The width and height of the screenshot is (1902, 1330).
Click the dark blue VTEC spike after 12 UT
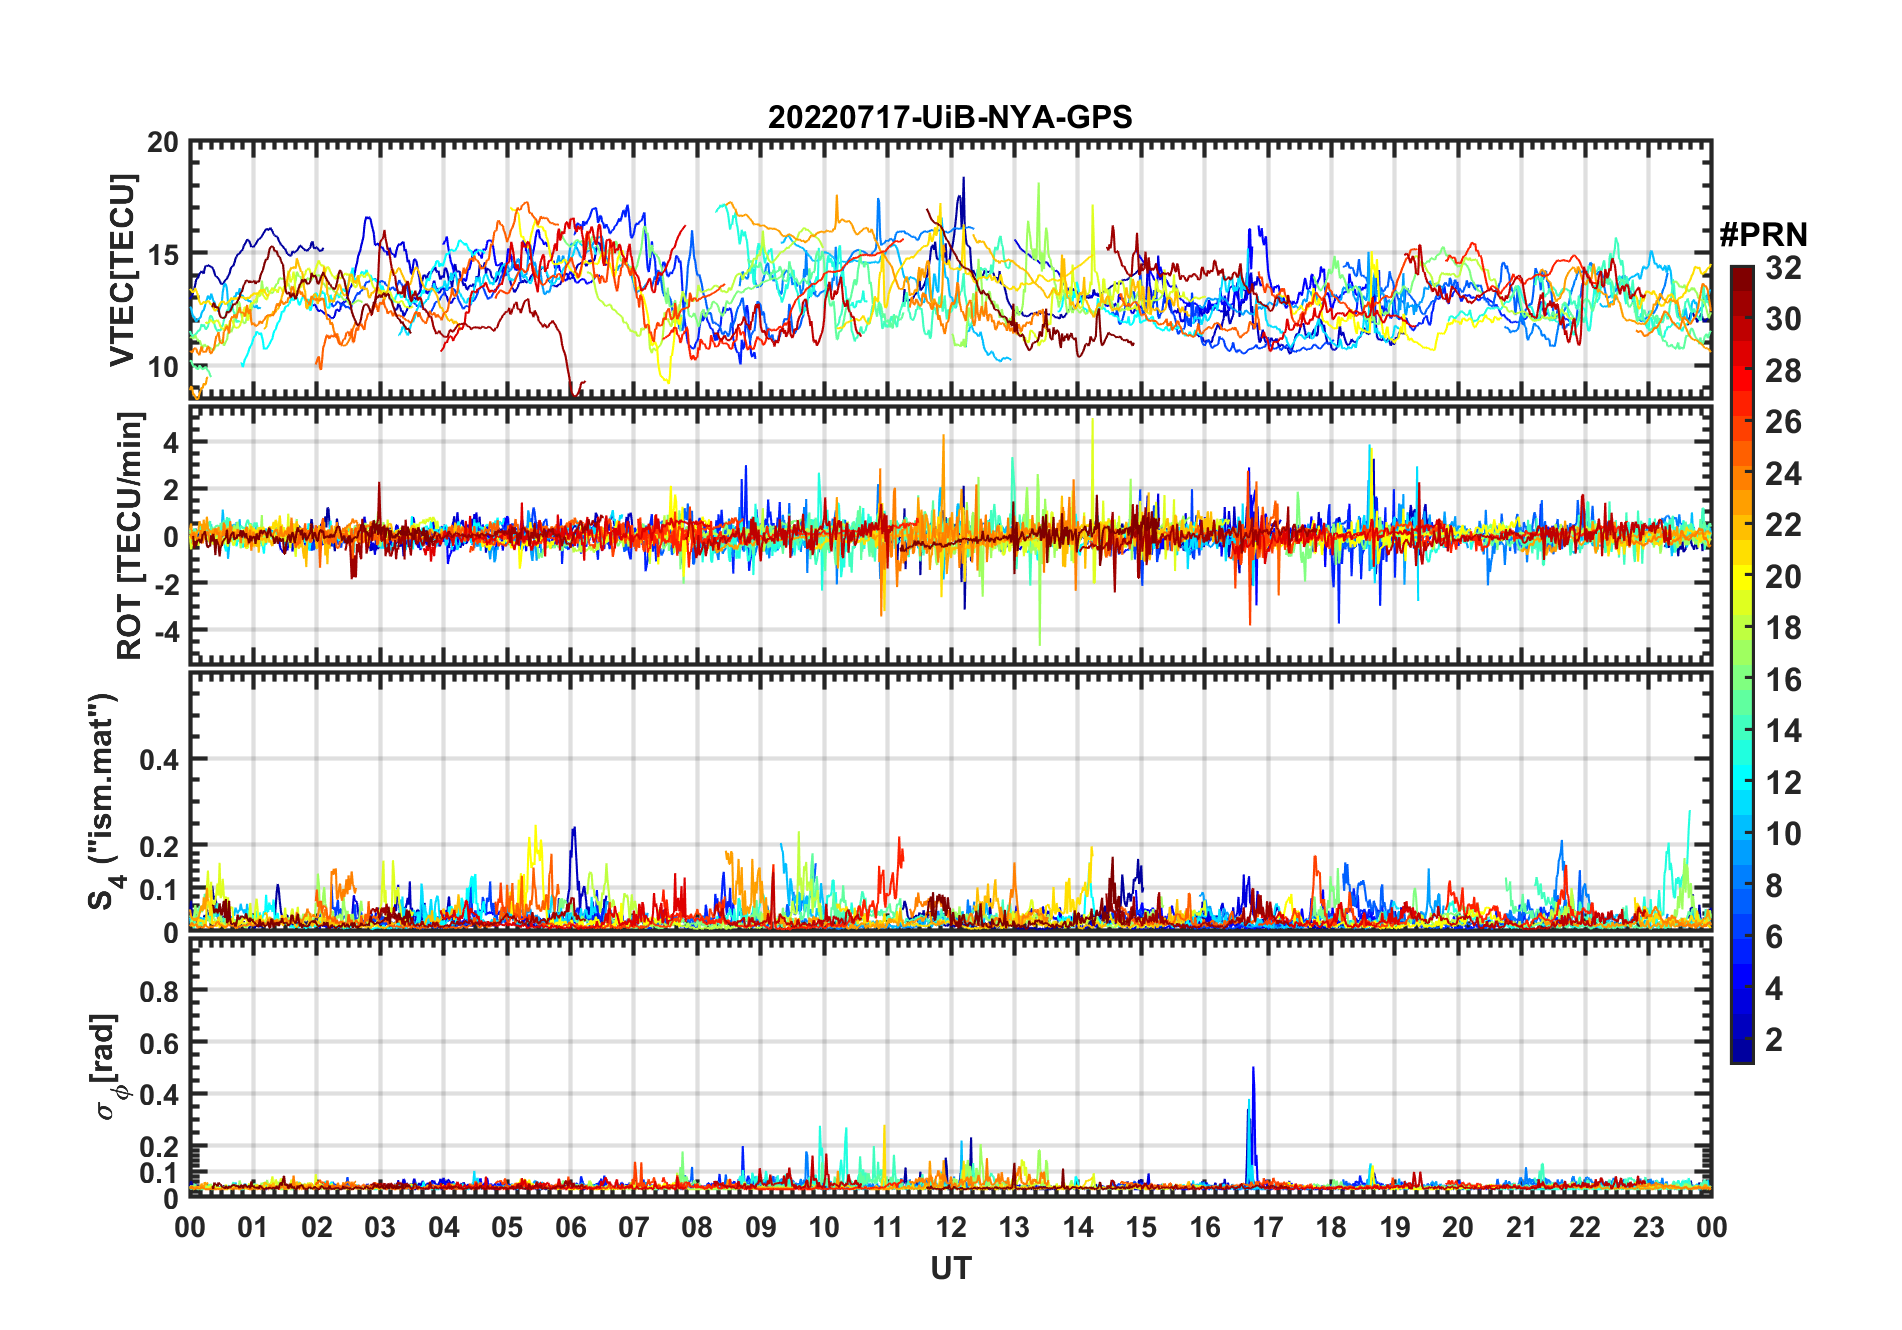tap(962, 210)
